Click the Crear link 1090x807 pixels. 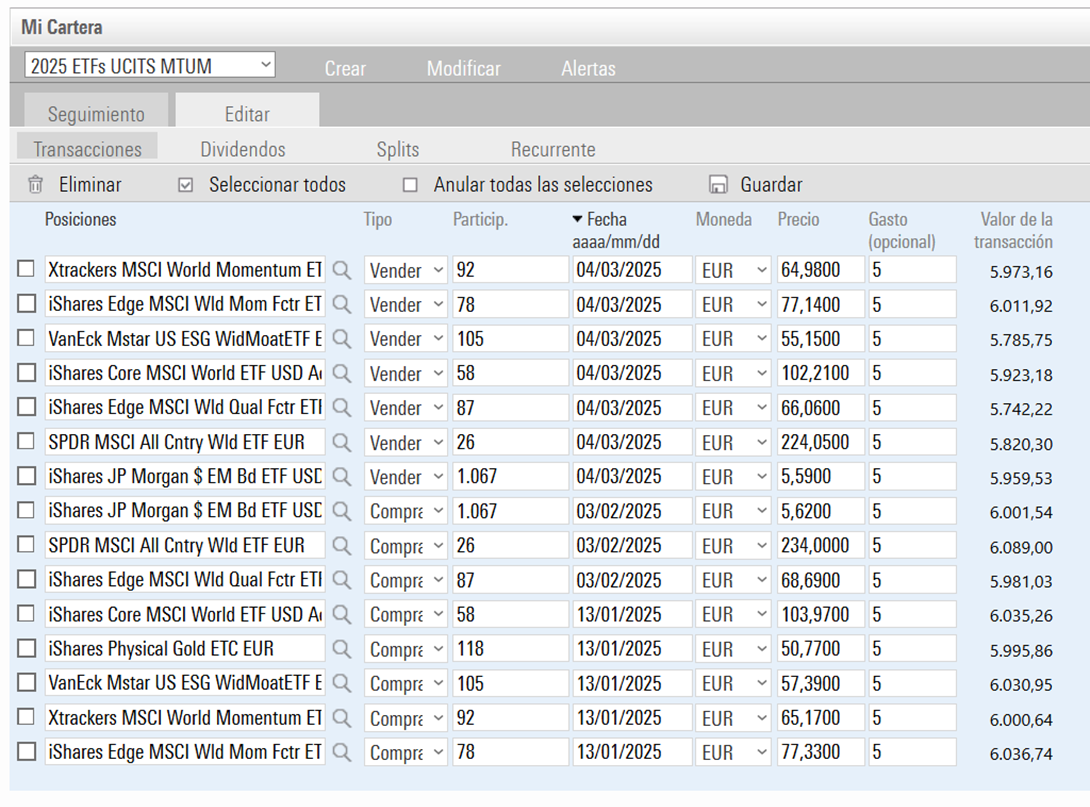point(345,68)
